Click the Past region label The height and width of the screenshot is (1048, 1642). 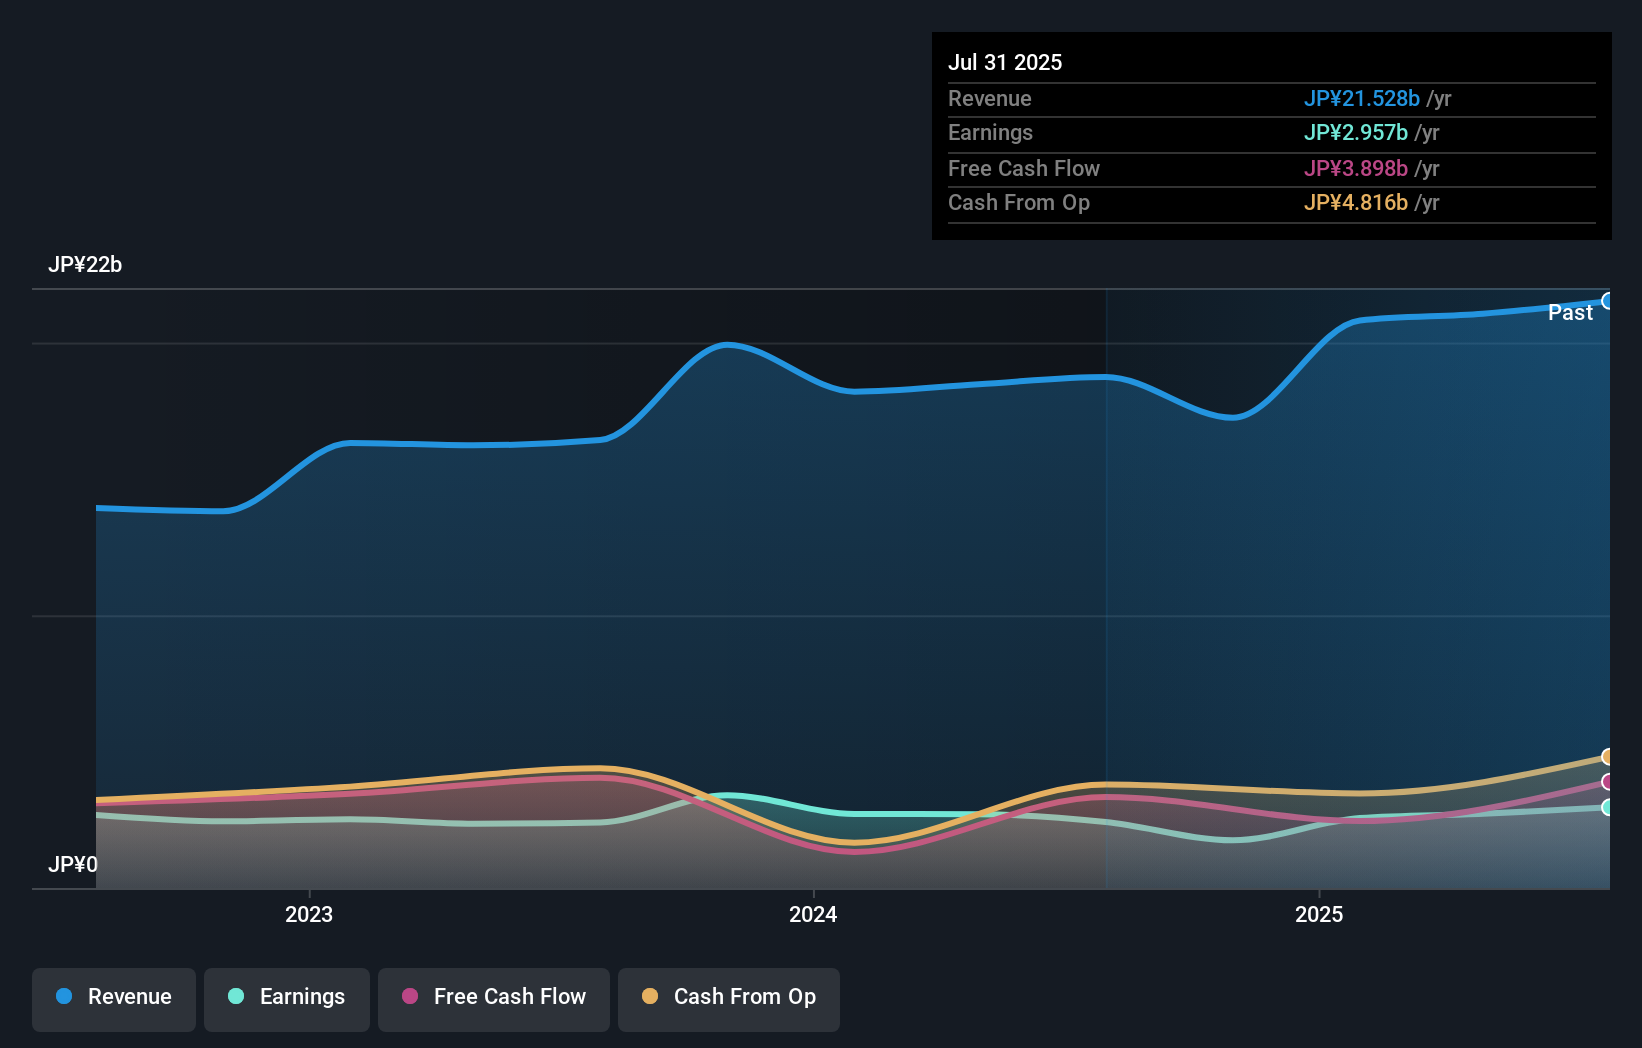pyautogui.click(x=1570, y=313)
